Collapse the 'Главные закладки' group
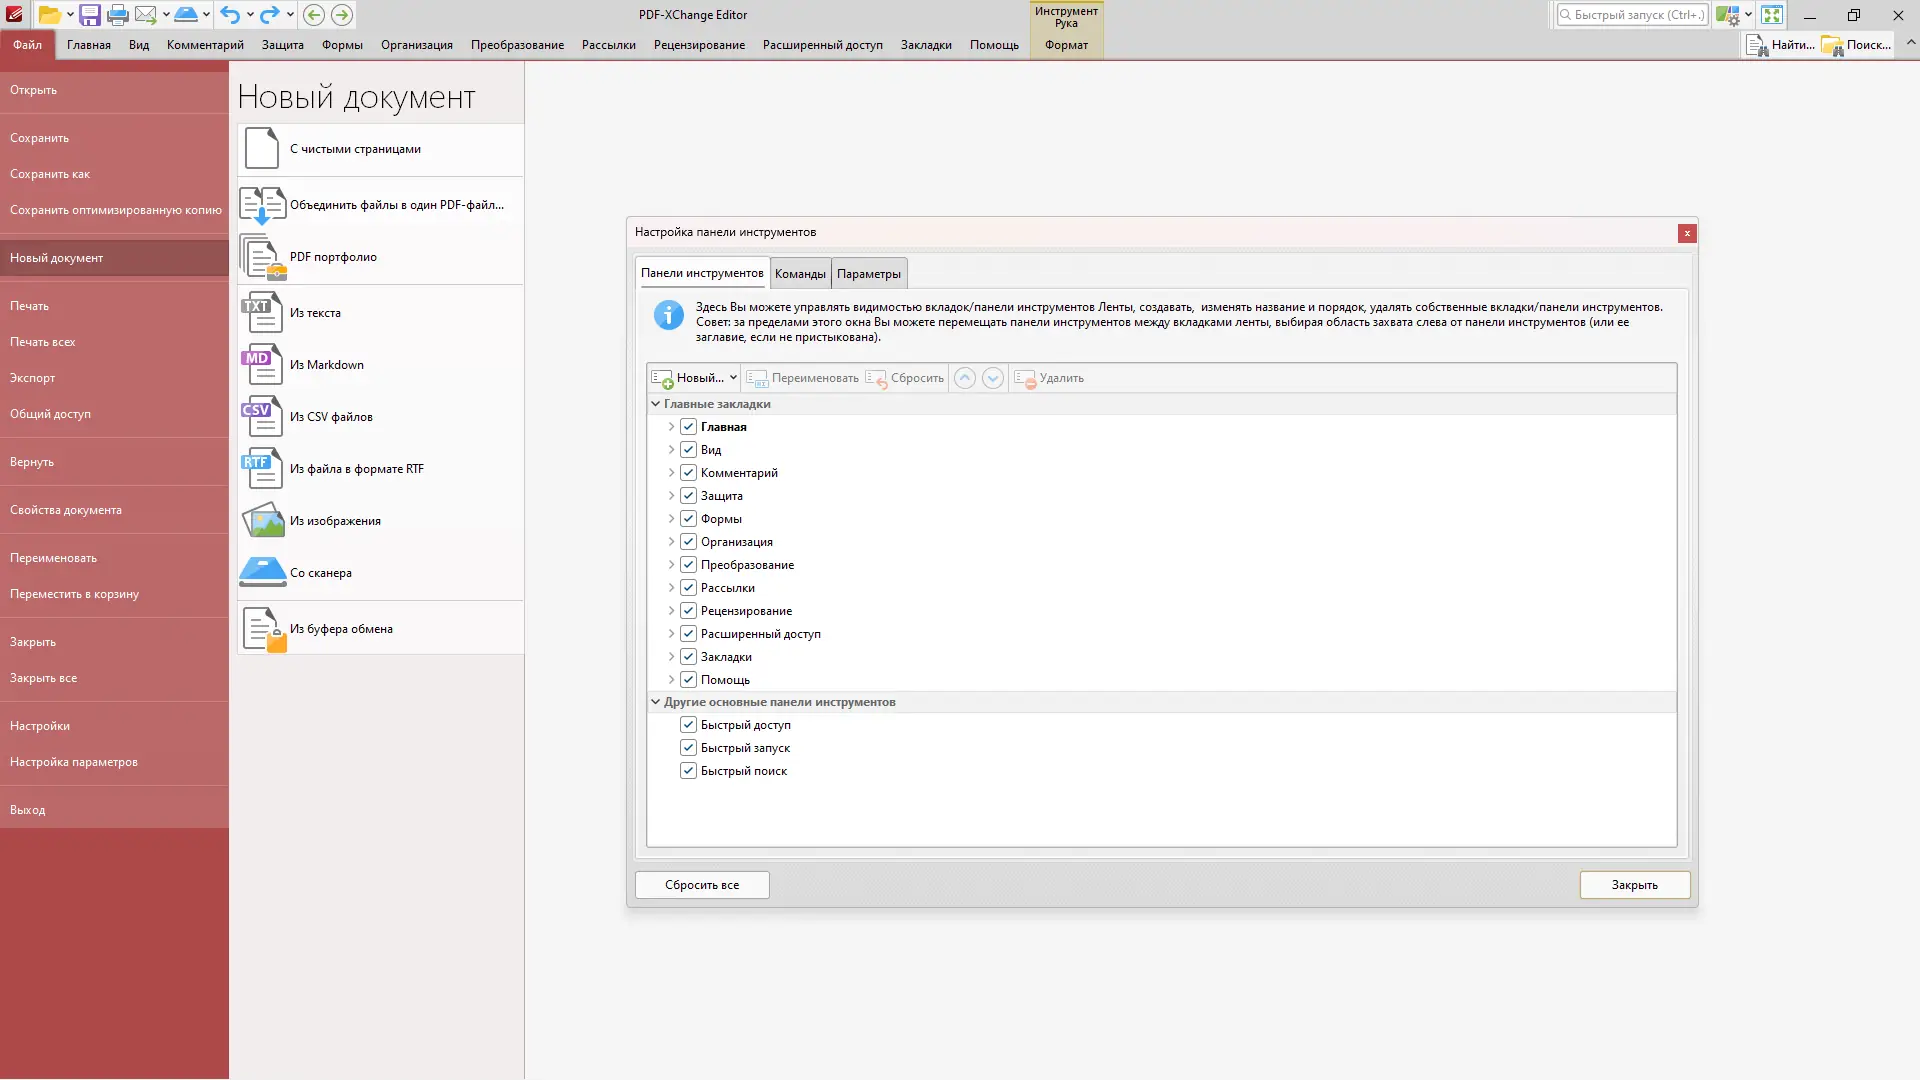Screen dimensions: 1920x1080 point(656,404)
